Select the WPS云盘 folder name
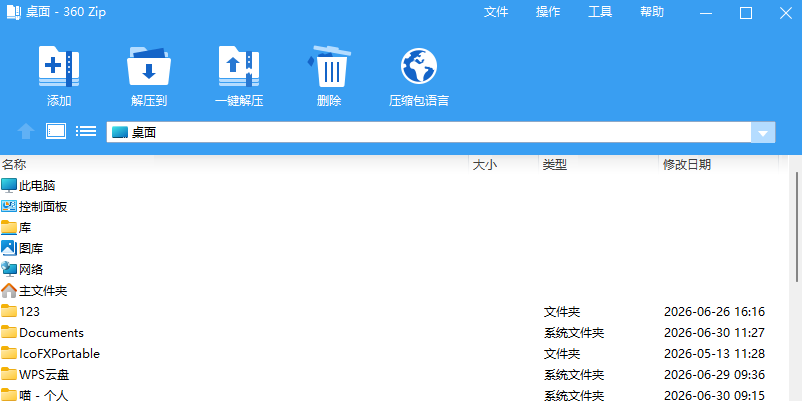 pos(44,375)
